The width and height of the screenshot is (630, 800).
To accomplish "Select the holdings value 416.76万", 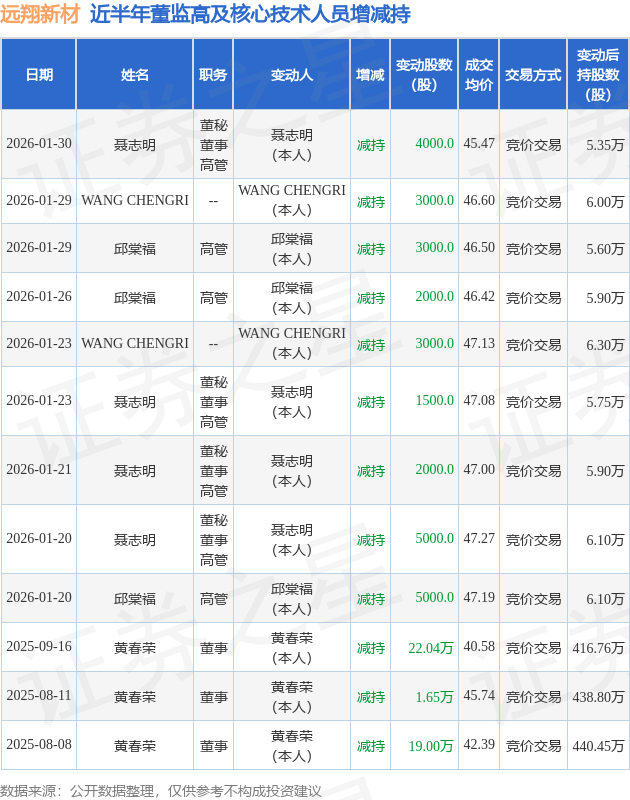I will (598, 648).
